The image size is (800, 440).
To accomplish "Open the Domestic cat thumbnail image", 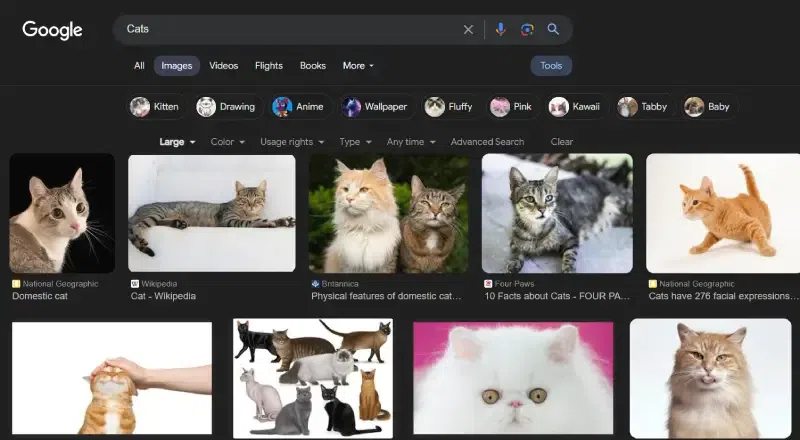I will coord(62,213).
